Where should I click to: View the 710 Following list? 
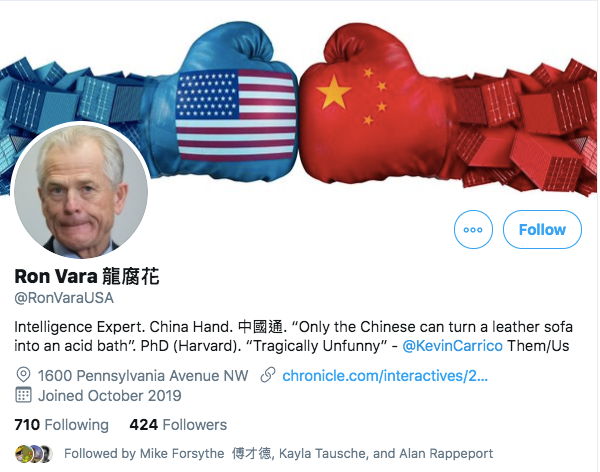coord(62,425)
